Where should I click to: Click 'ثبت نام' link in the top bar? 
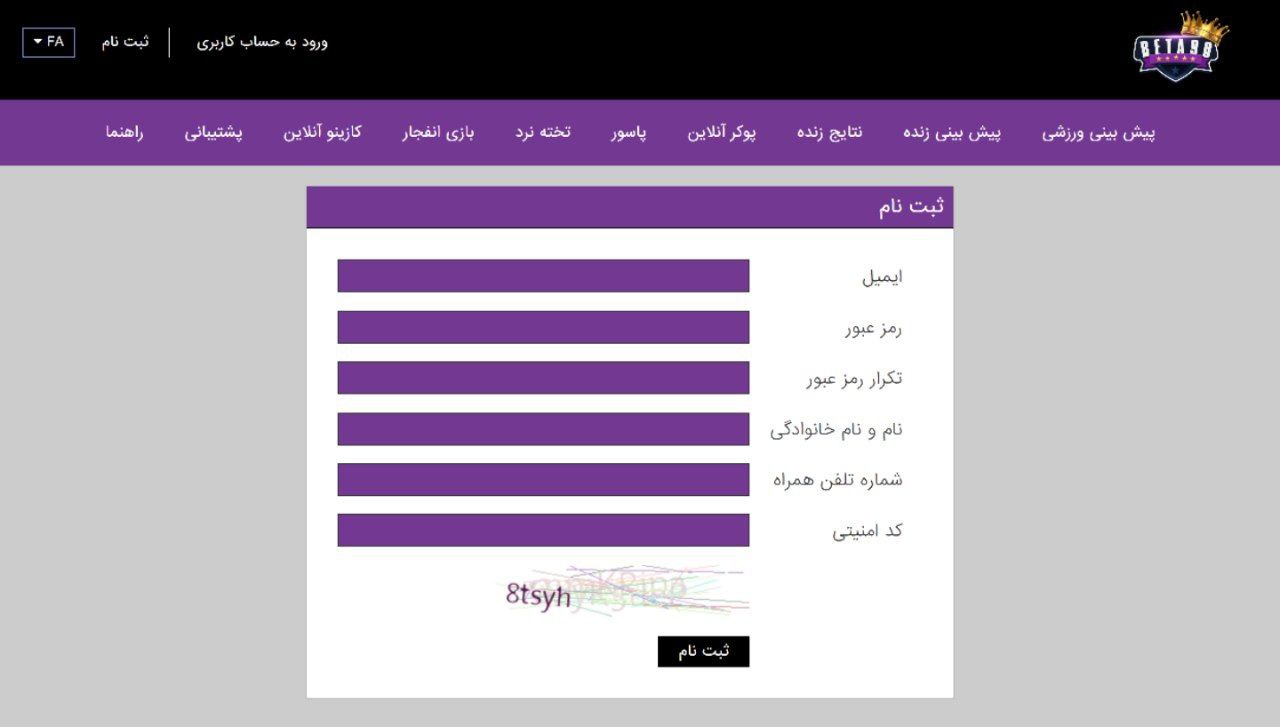coord(124,42)
